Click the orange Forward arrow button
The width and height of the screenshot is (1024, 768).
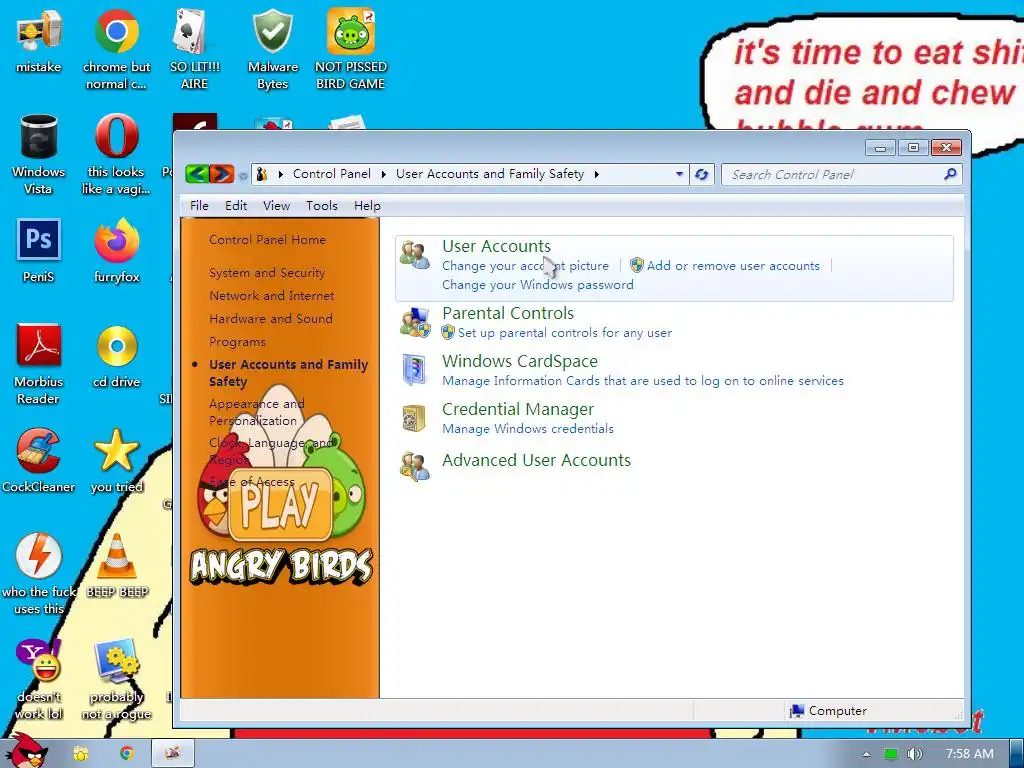coord(221,174)
